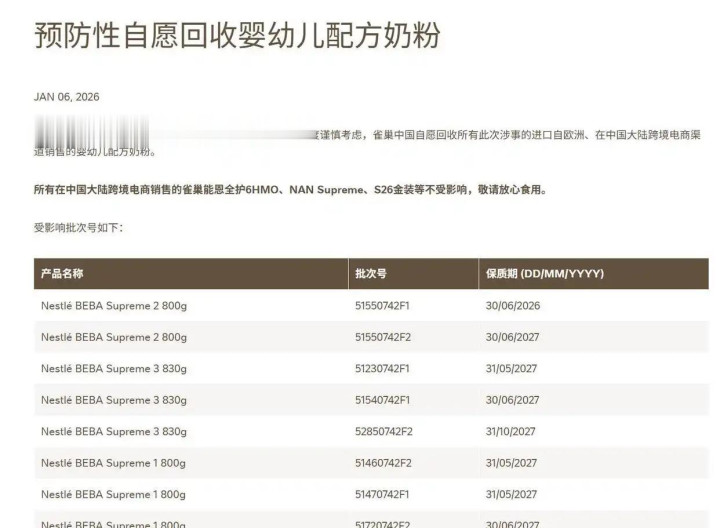The height and width of the screenshot is (528, 720).
Task: Click the expiry date for batch 51230742F1
Action: pos(512,369)
